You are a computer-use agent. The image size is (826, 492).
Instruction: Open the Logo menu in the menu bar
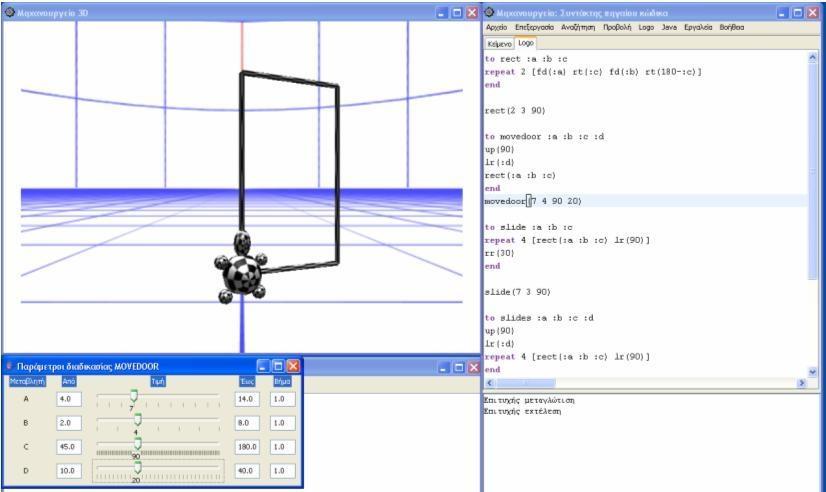(x=646, y=27)
